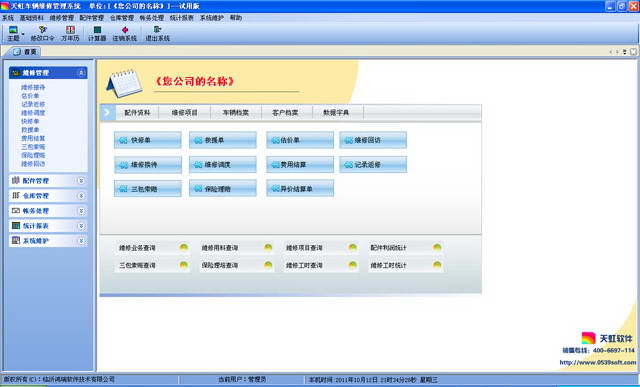Open 维修调度 link in left sidebar
The image size is (640, 387).
pos(33,113)
